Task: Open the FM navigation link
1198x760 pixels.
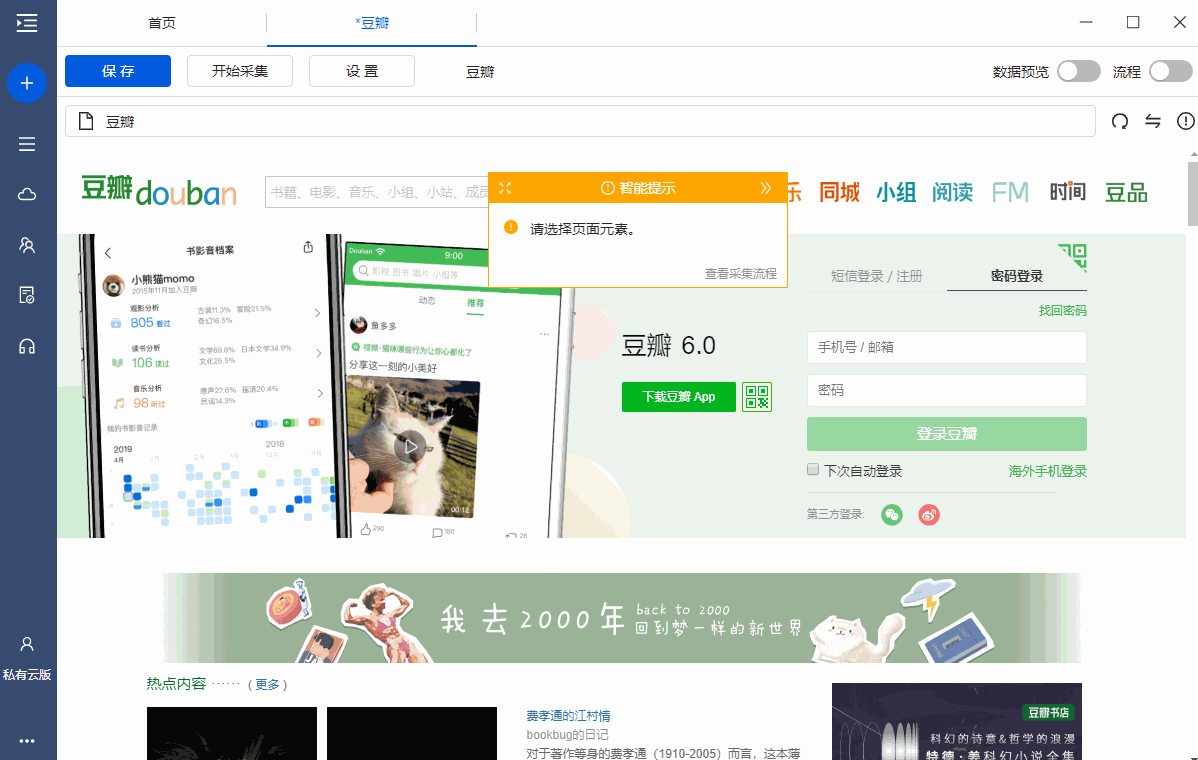Action: click(1010, 192)
